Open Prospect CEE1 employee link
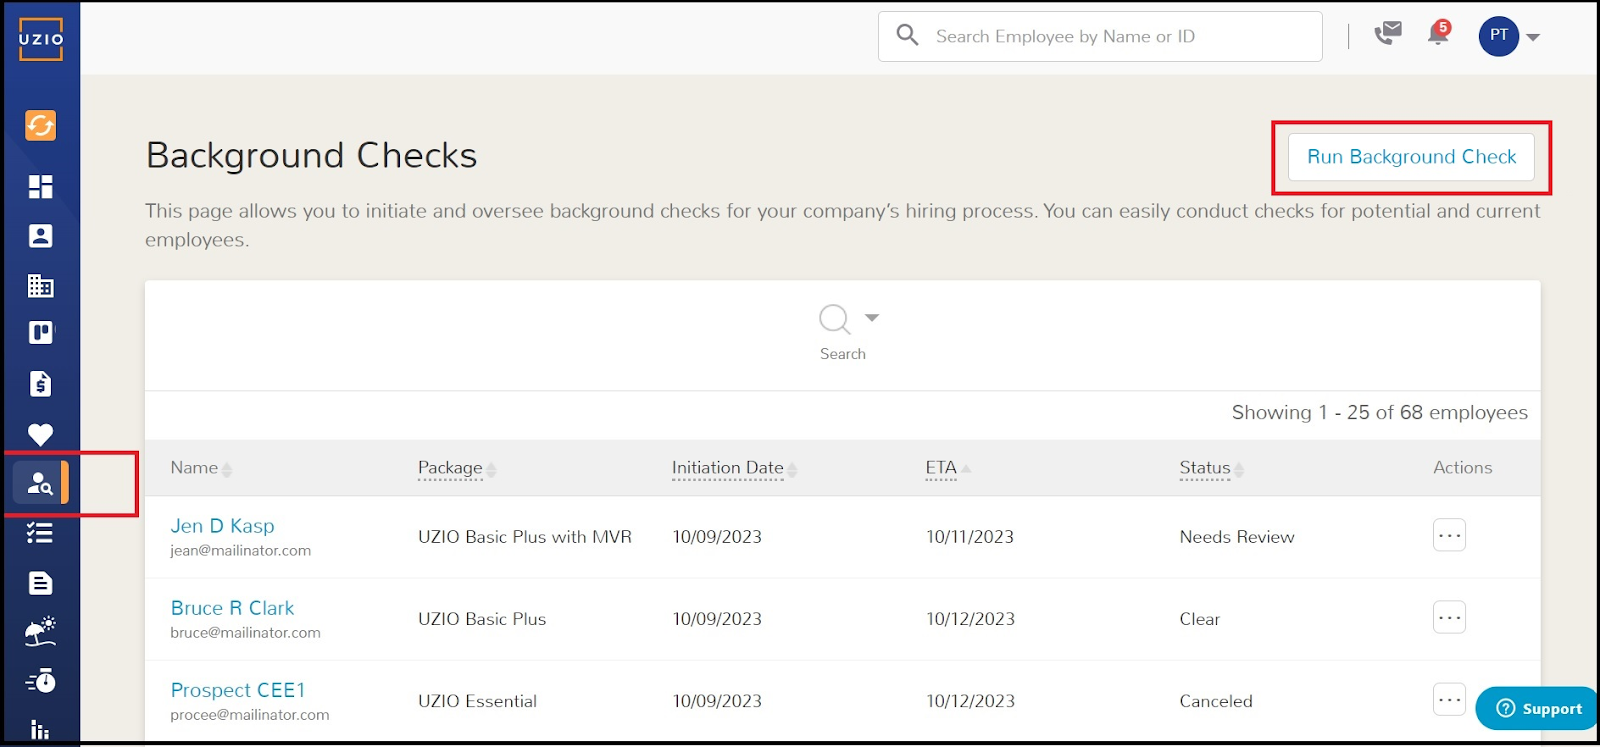Image resolution: width=1600 pixels, height=747 pixels. coord(238,690)
